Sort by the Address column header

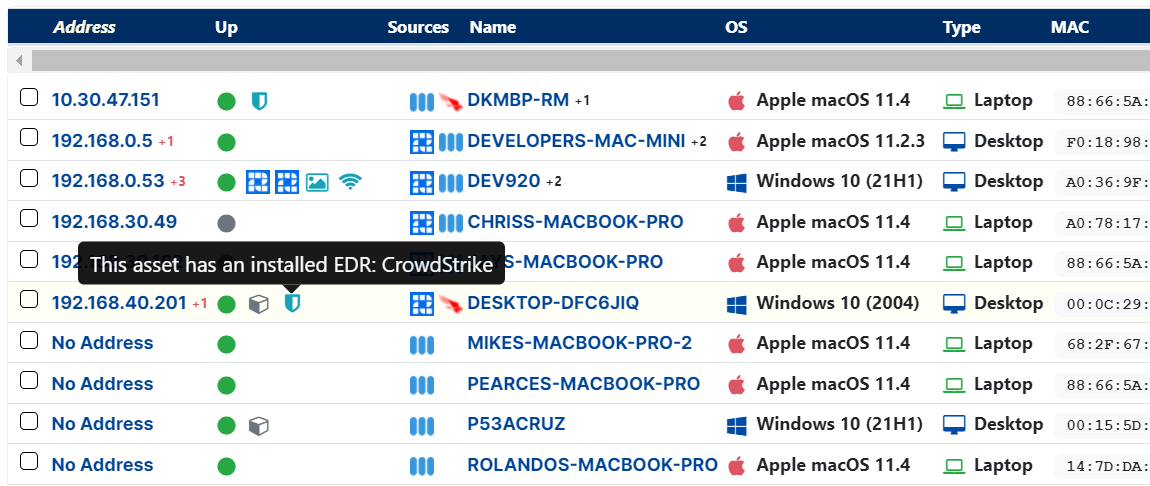tap(84, 27)
